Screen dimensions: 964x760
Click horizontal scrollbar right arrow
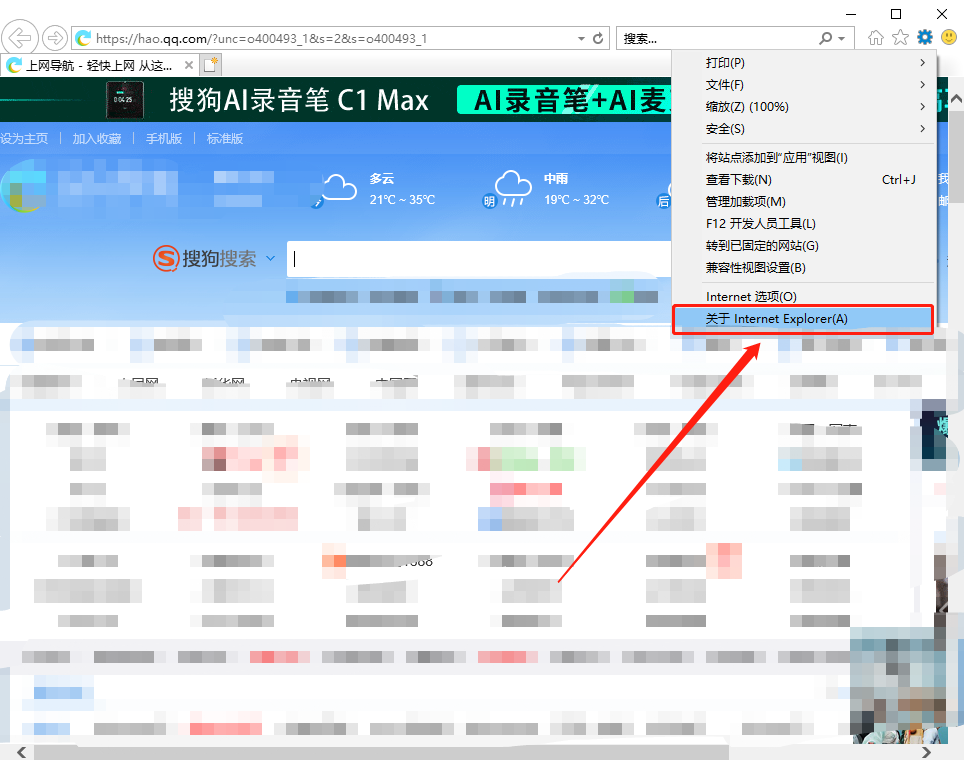tap(926, 753)
